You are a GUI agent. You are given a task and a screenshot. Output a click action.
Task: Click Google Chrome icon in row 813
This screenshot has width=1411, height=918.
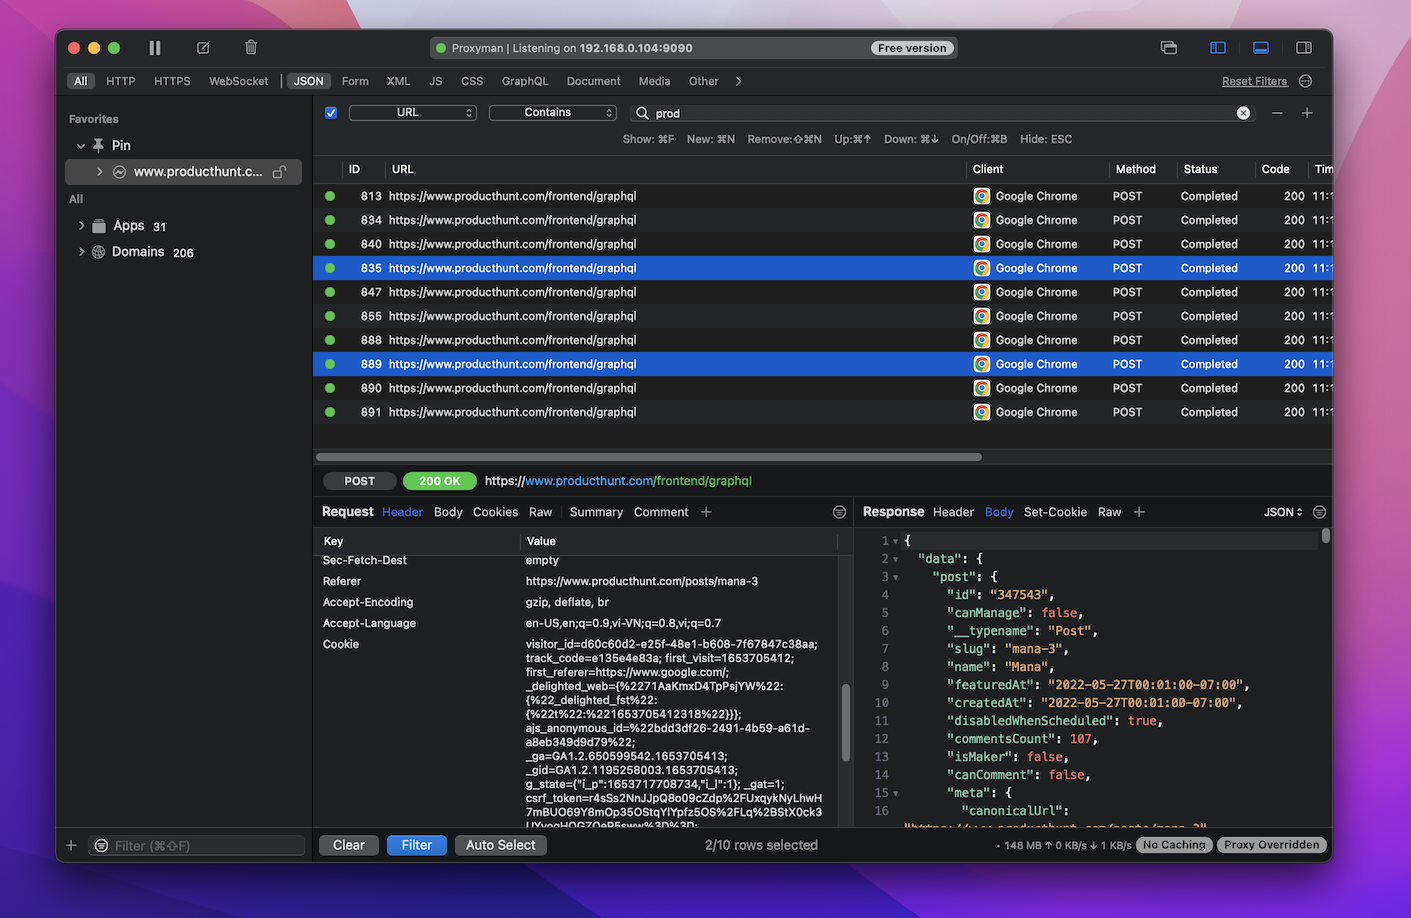(982, 196)
